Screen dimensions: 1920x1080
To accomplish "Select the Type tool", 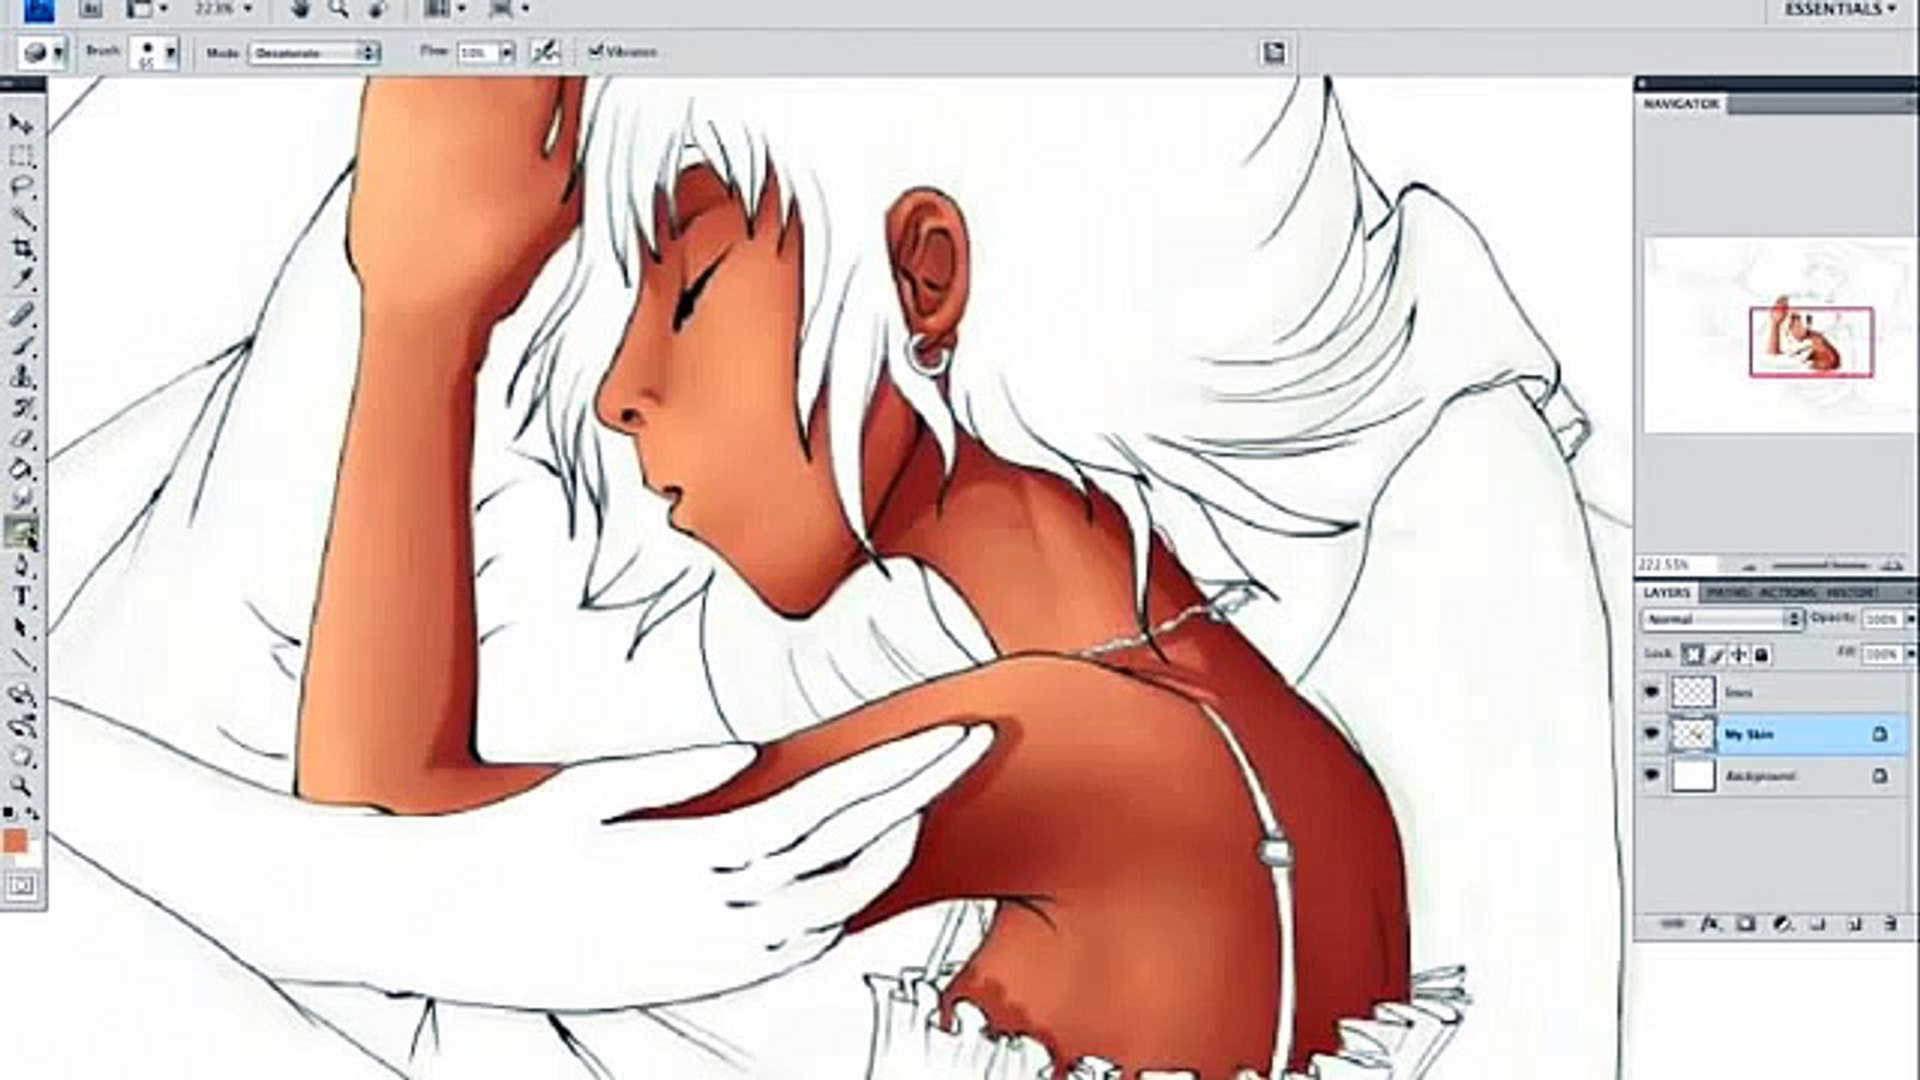I will [x=20, y=597].
